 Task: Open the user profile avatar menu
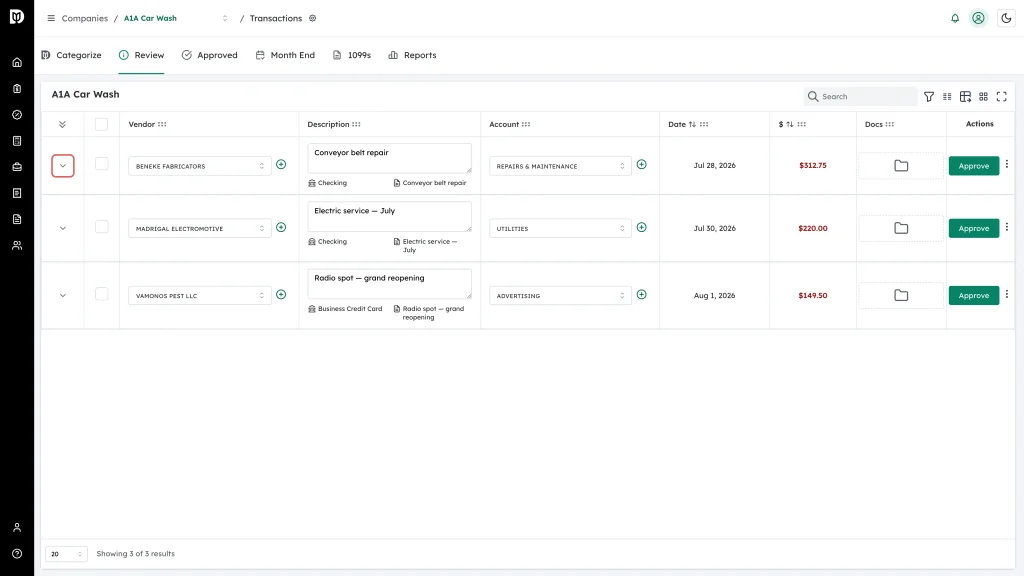click(x=978, y=18)
